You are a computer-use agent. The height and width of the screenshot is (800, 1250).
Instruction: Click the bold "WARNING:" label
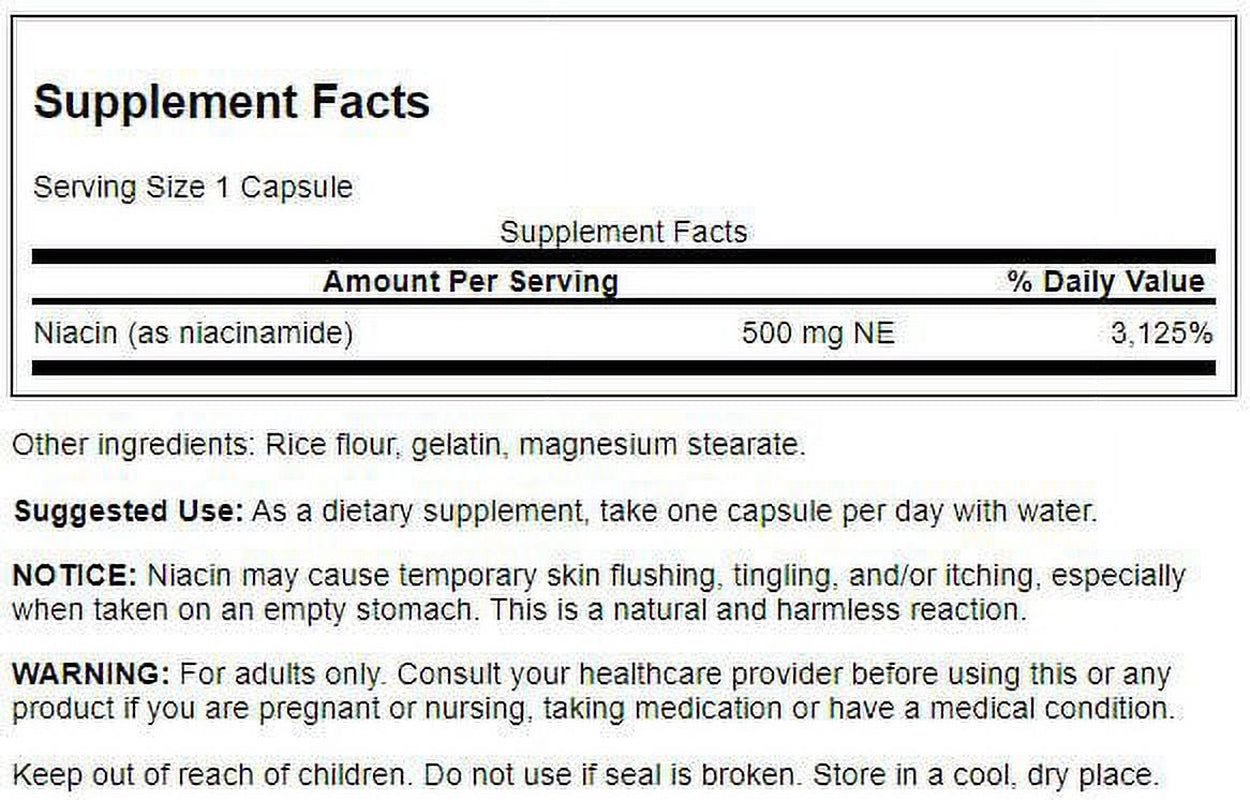click(85, 674)
